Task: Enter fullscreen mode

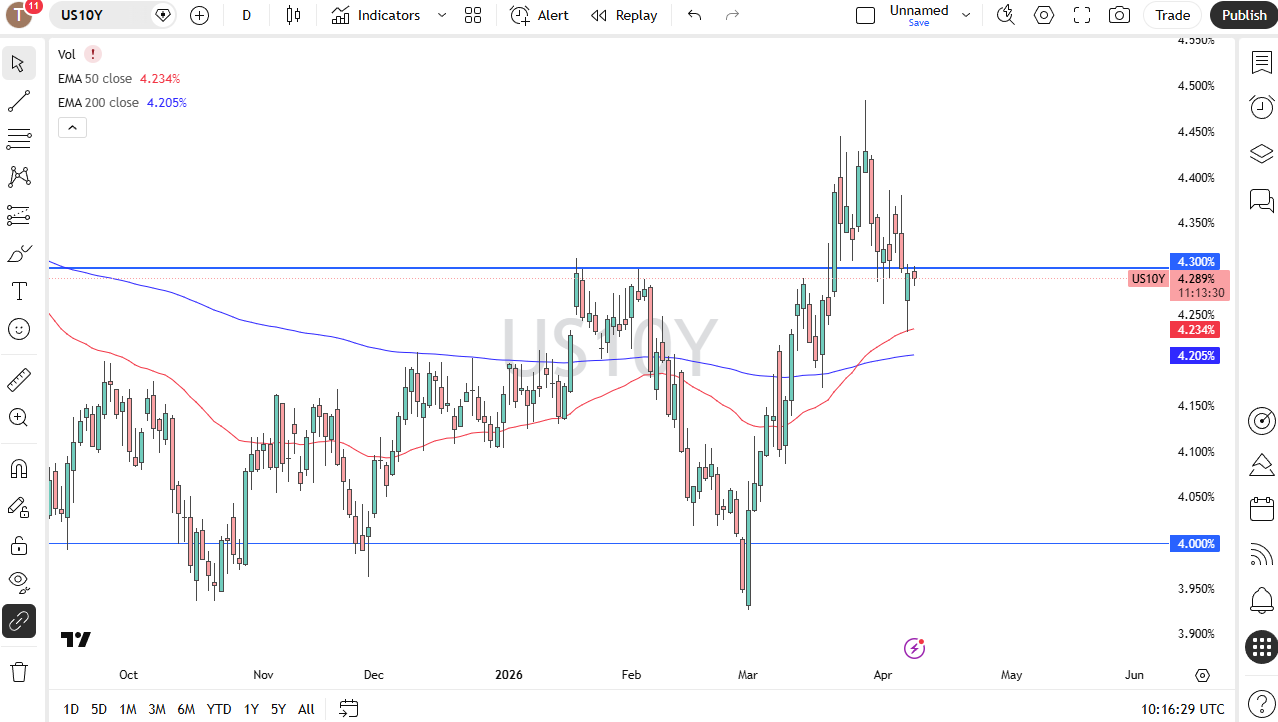Action: [x=1082, y=15]
